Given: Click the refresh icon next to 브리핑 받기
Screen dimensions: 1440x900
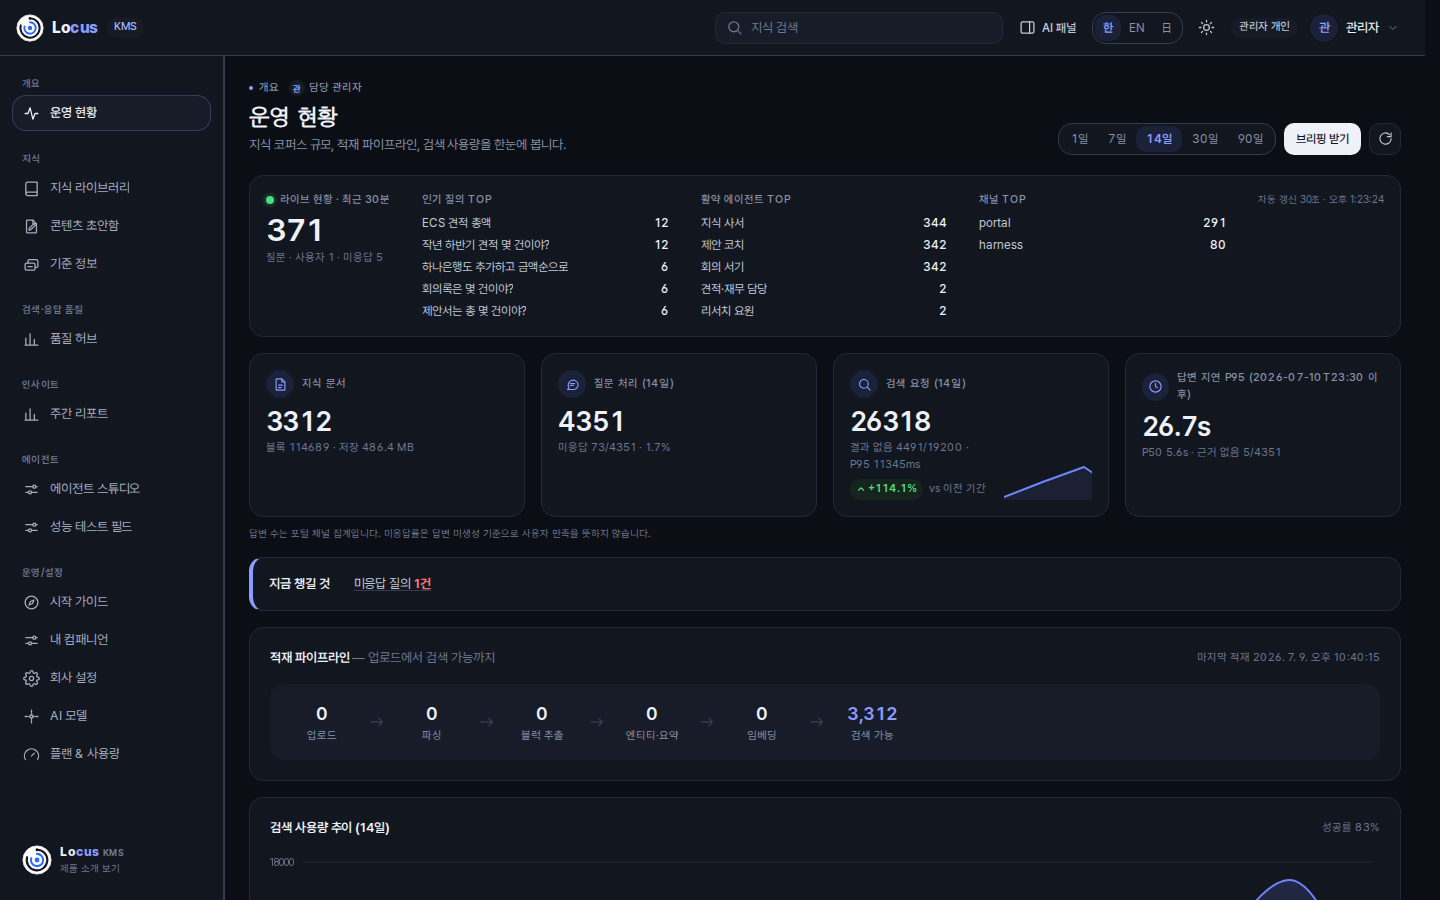Looking at the screenshot, I should pos(1385,139).
